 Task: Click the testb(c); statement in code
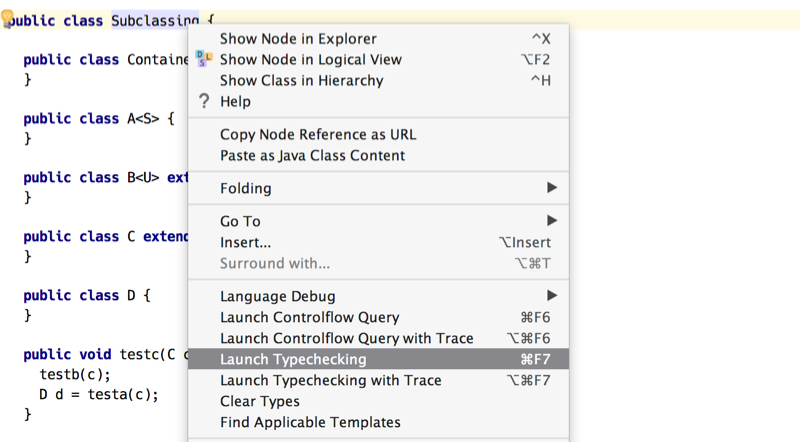coord(75,374)
